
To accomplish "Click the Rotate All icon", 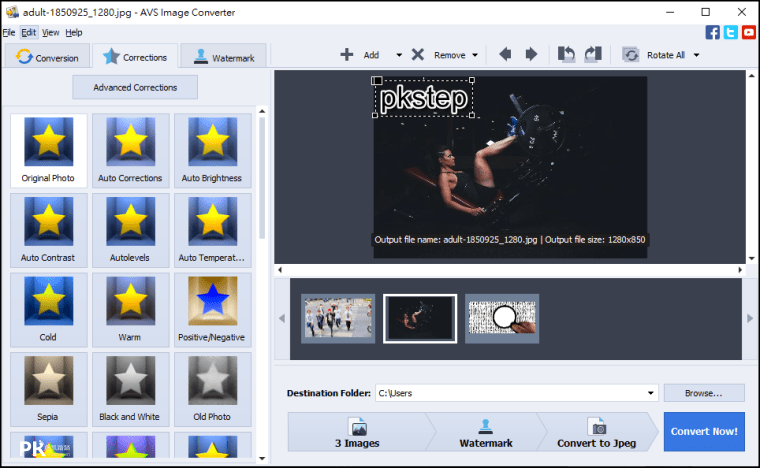I will 631,55.
